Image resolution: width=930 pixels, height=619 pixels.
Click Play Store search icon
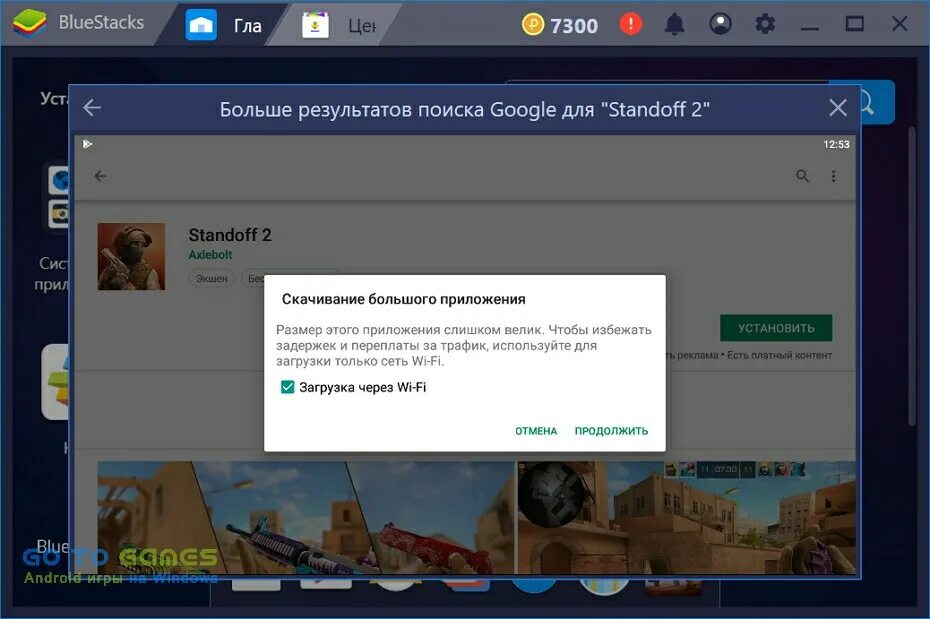tap(802, 176)
